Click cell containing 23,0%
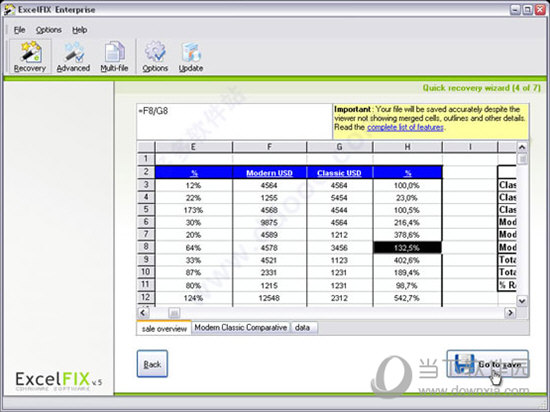The width and height of the screenshot is (550, 412). (x=407, y=197)
